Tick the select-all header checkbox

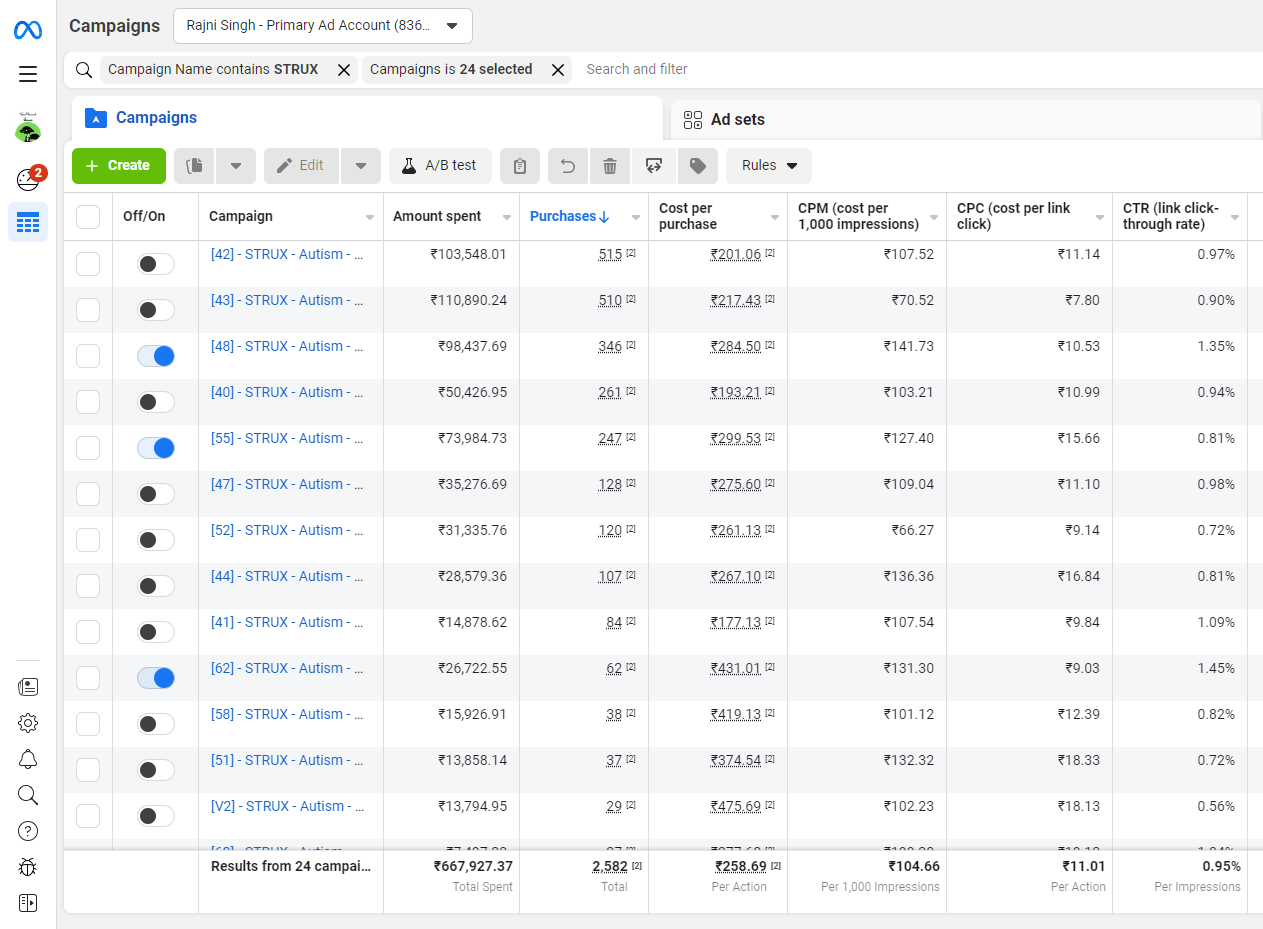pyautogui.click(x=88, y=217)
